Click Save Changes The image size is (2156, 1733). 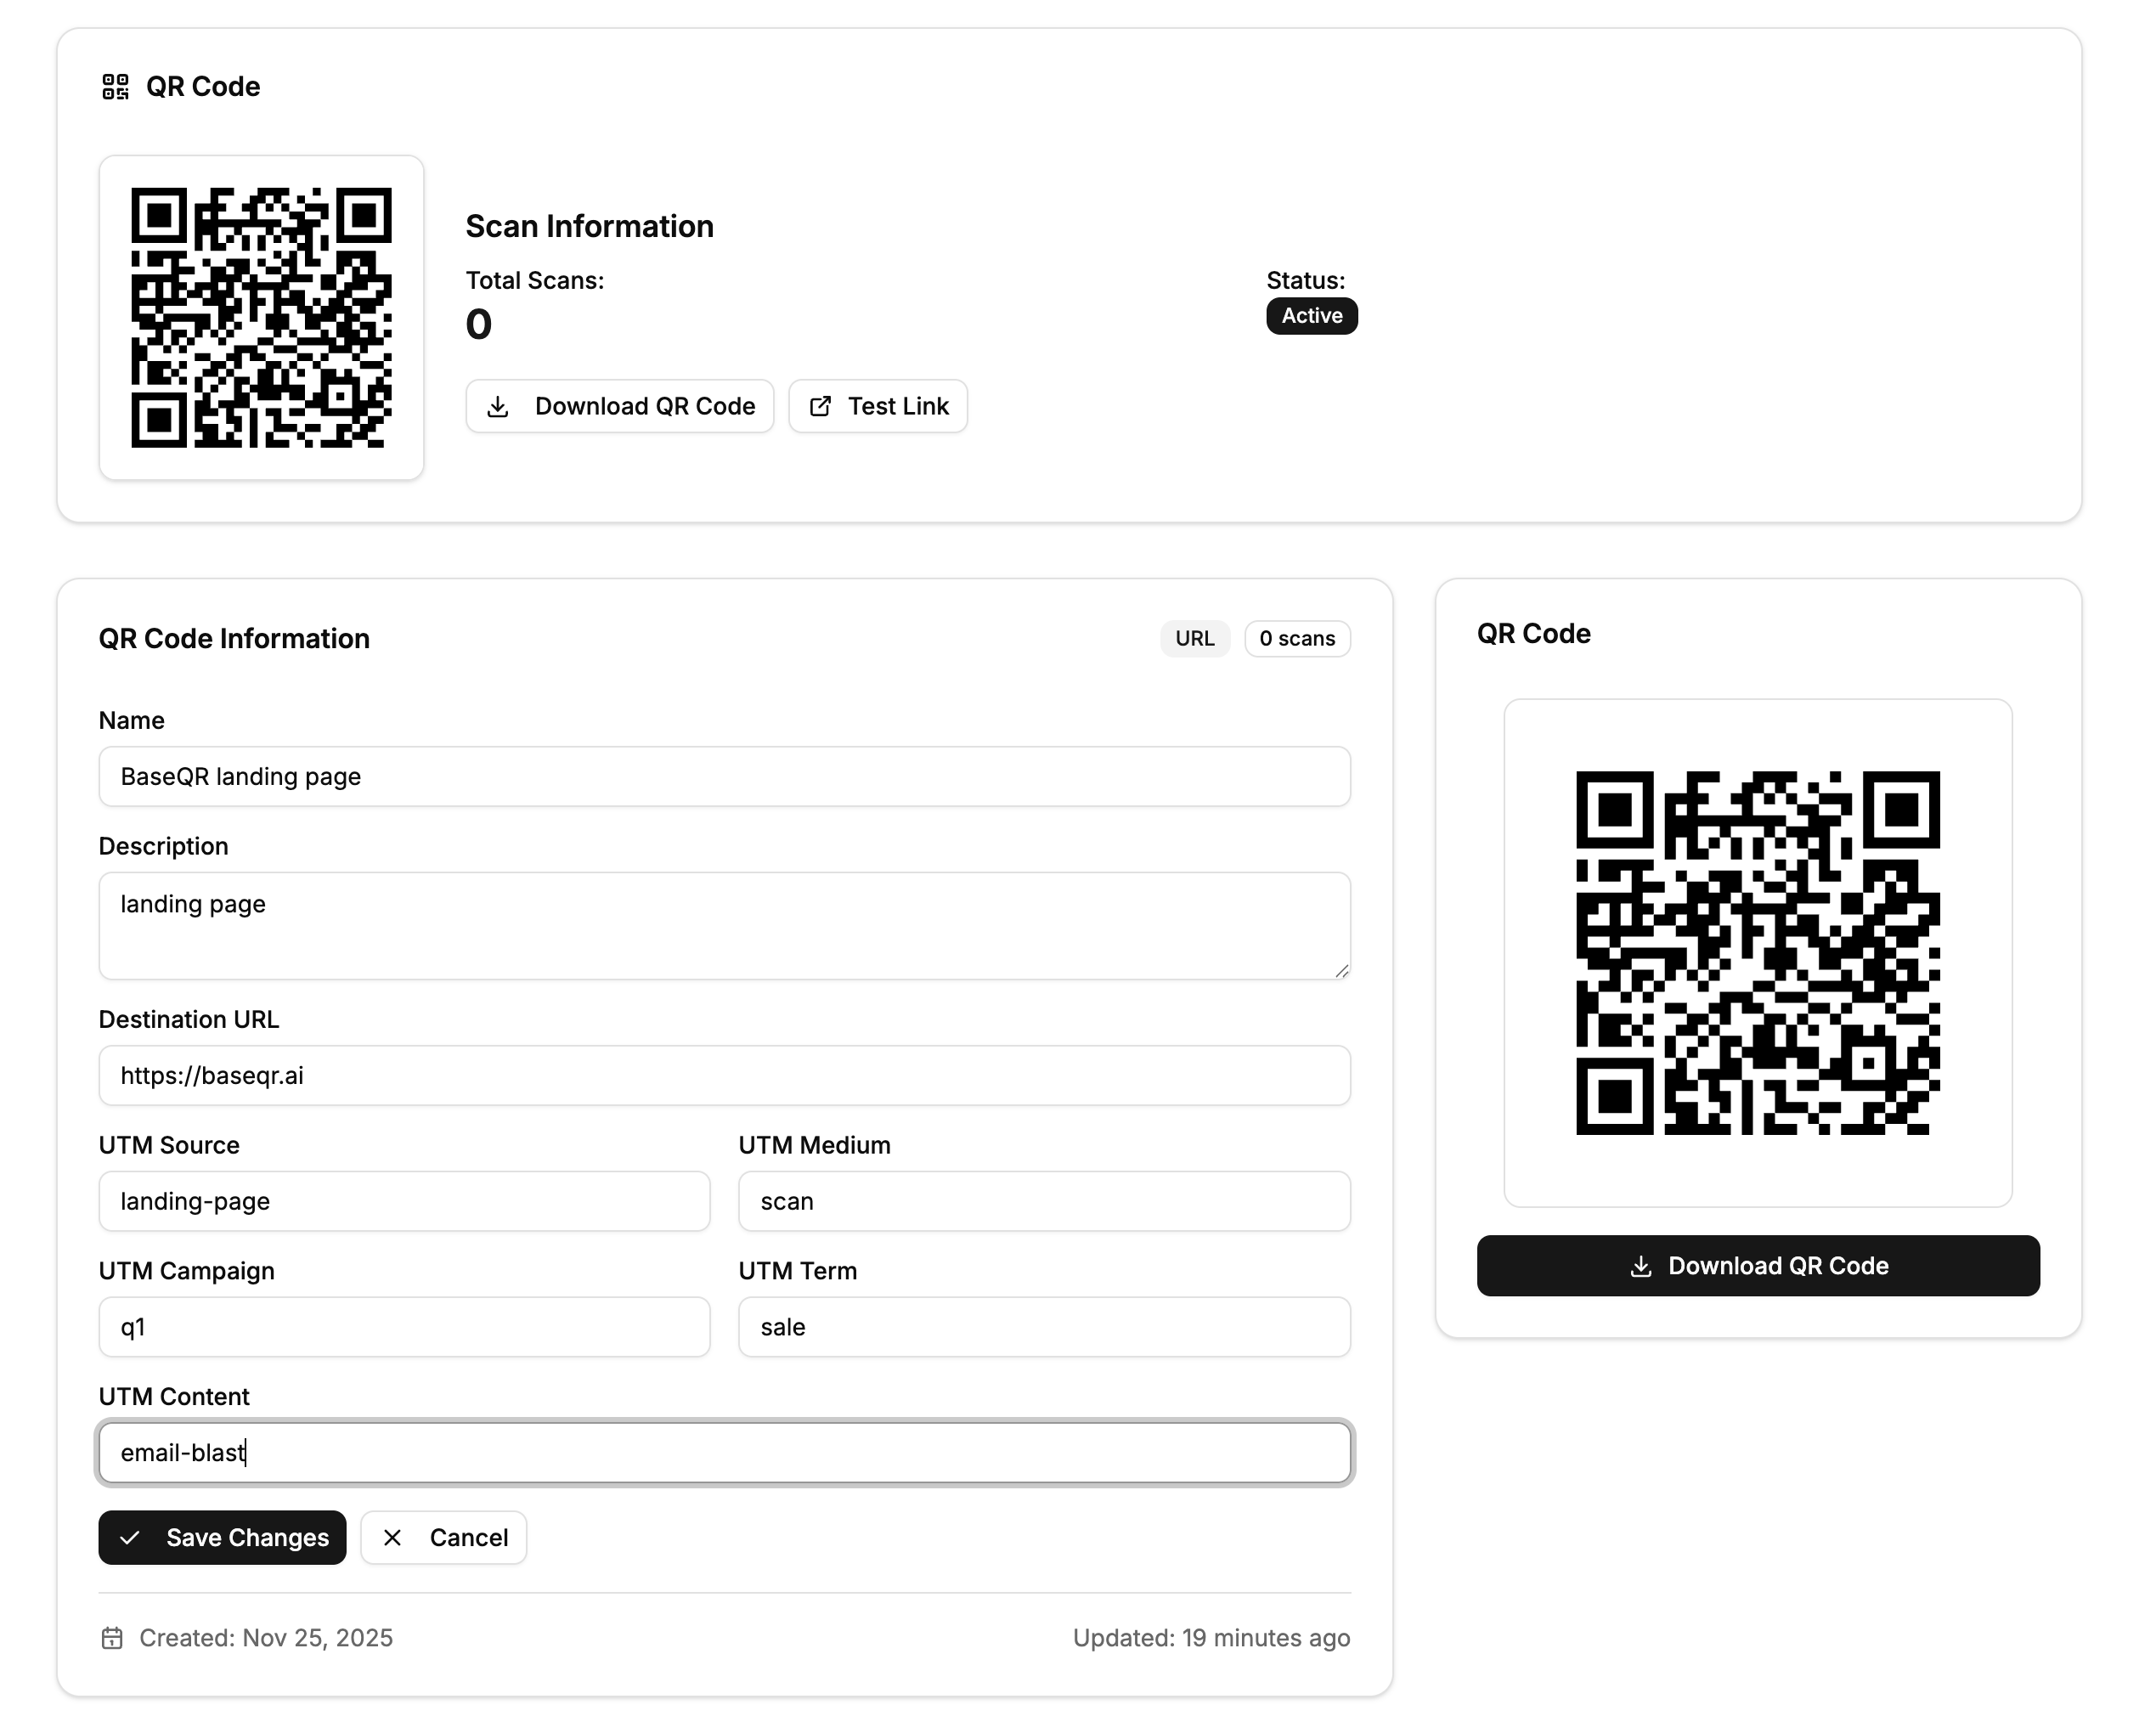222,1537
